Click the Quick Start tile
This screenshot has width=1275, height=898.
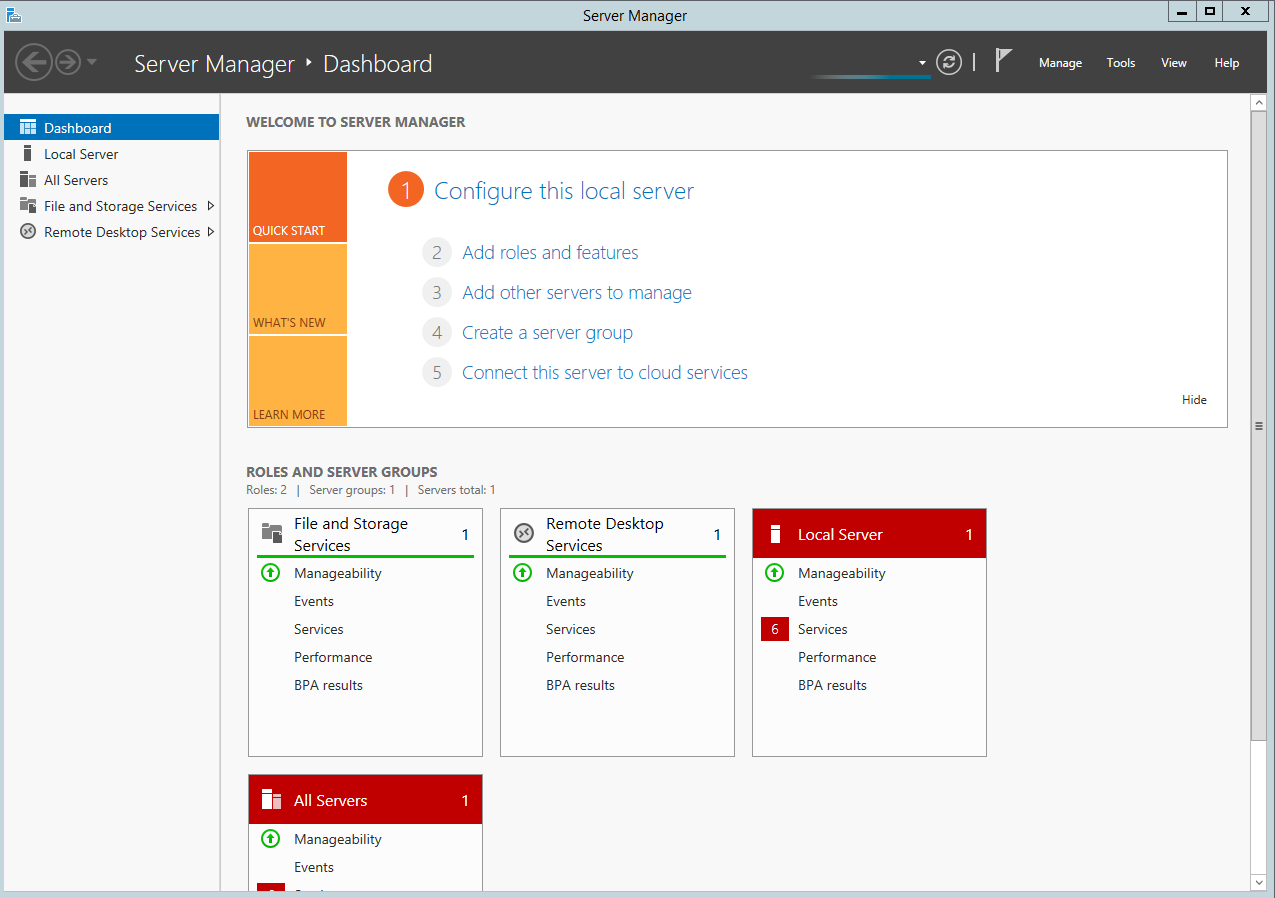[298, 197]
